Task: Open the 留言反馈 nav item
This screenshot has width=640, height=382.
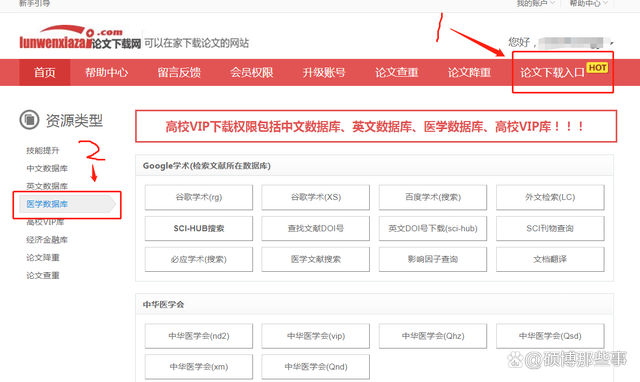Action: tap(179, 73)
